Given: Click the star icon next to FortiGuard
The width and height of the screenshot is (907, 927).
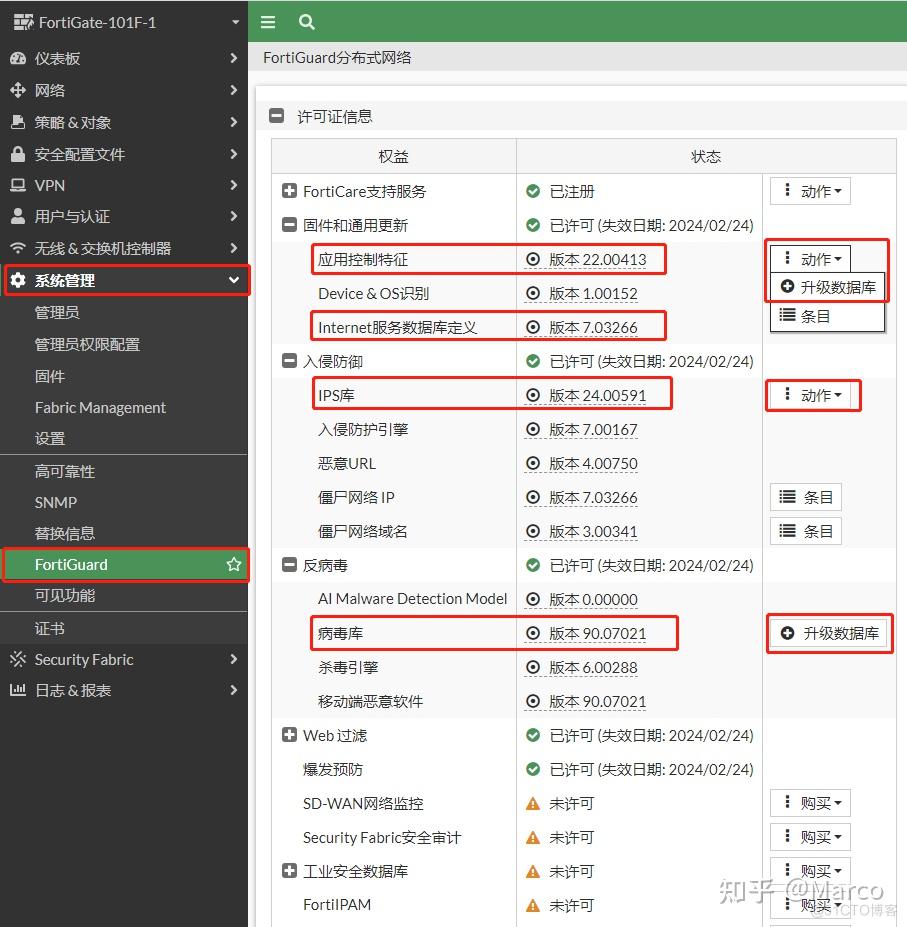Looking at the screenshot, I should pos(233,564).
